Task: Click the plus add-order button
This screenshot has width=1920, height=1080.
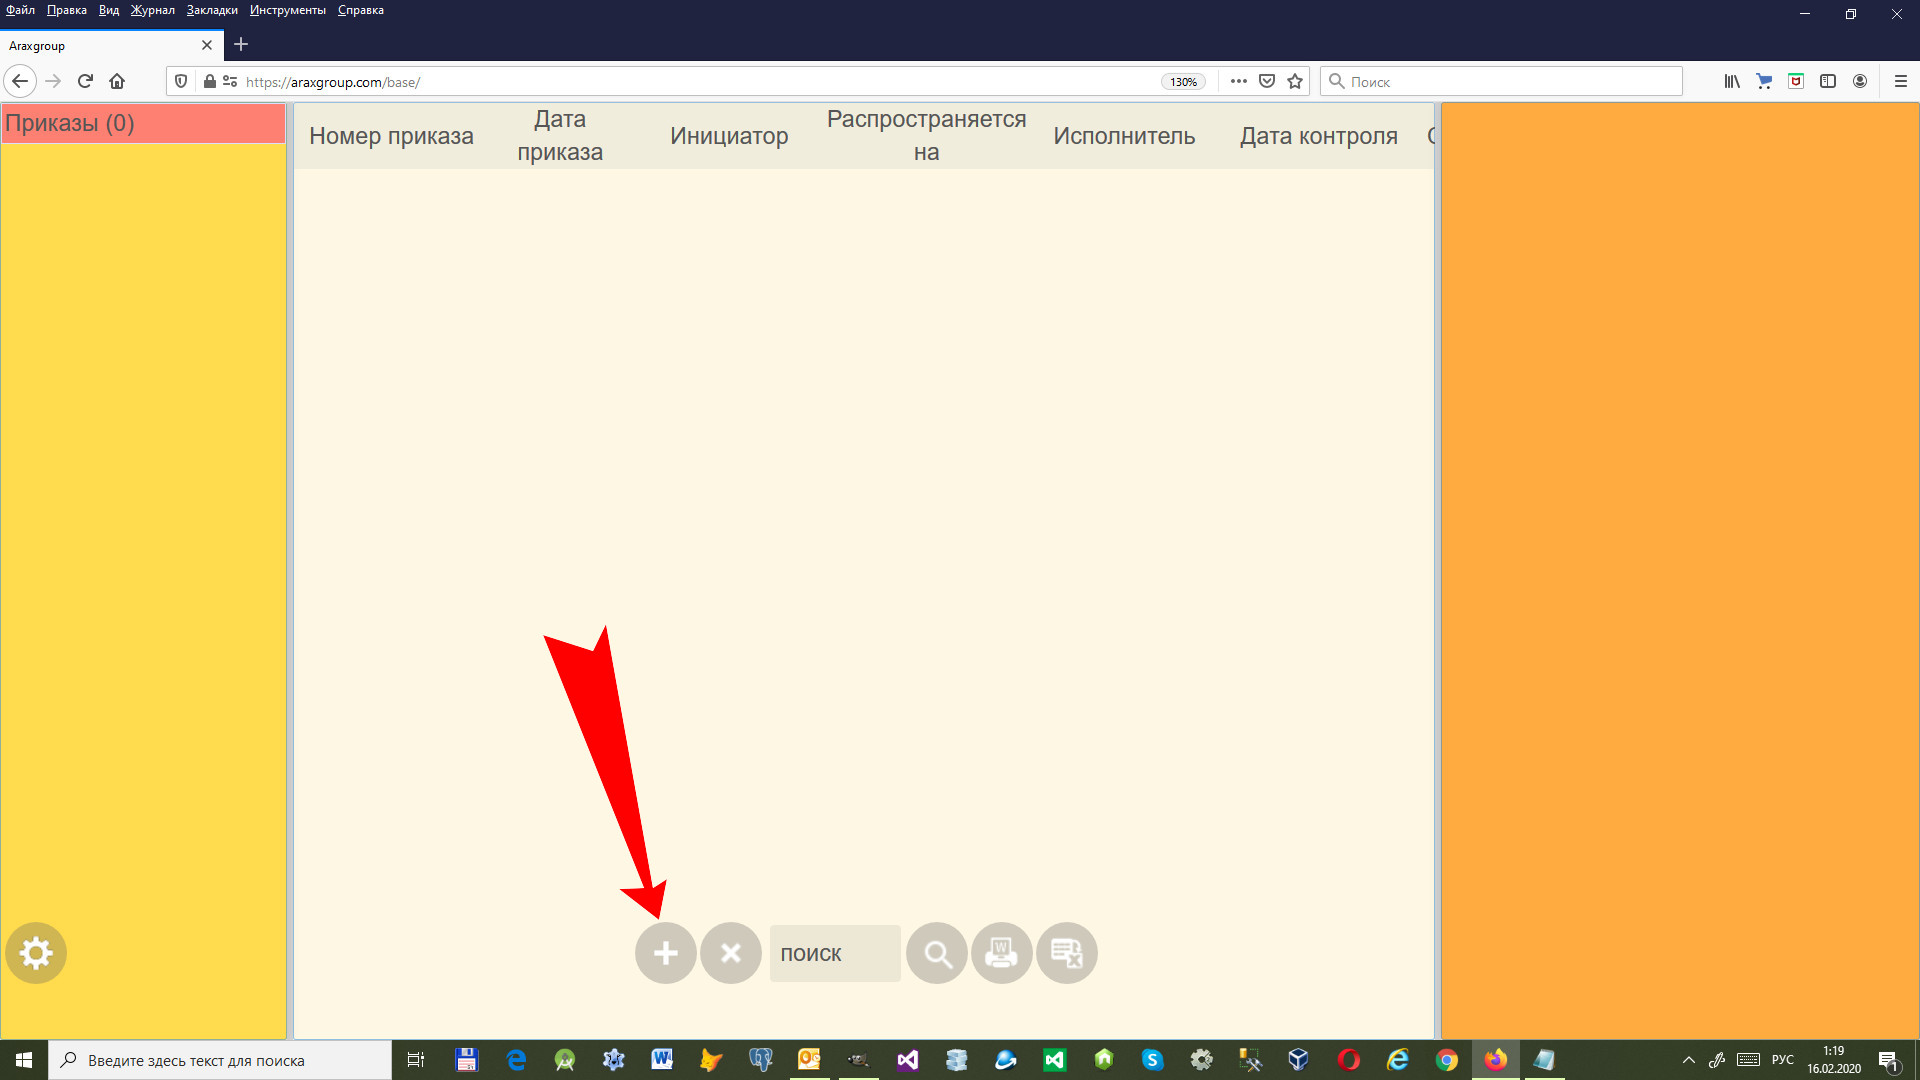Action: click(x=665, y=953)
